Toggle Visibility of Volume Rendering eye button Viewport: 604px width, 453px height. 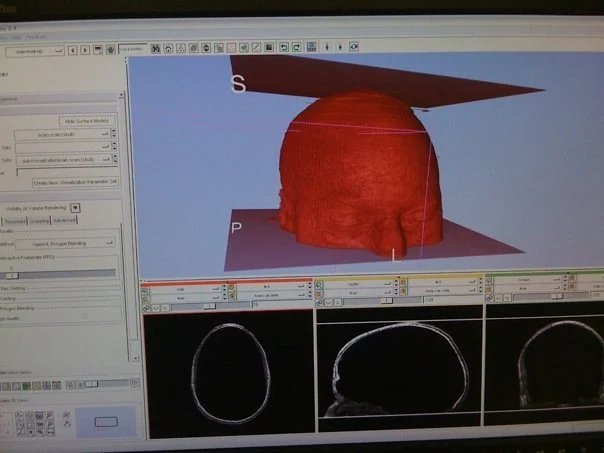tap(76, 208)
